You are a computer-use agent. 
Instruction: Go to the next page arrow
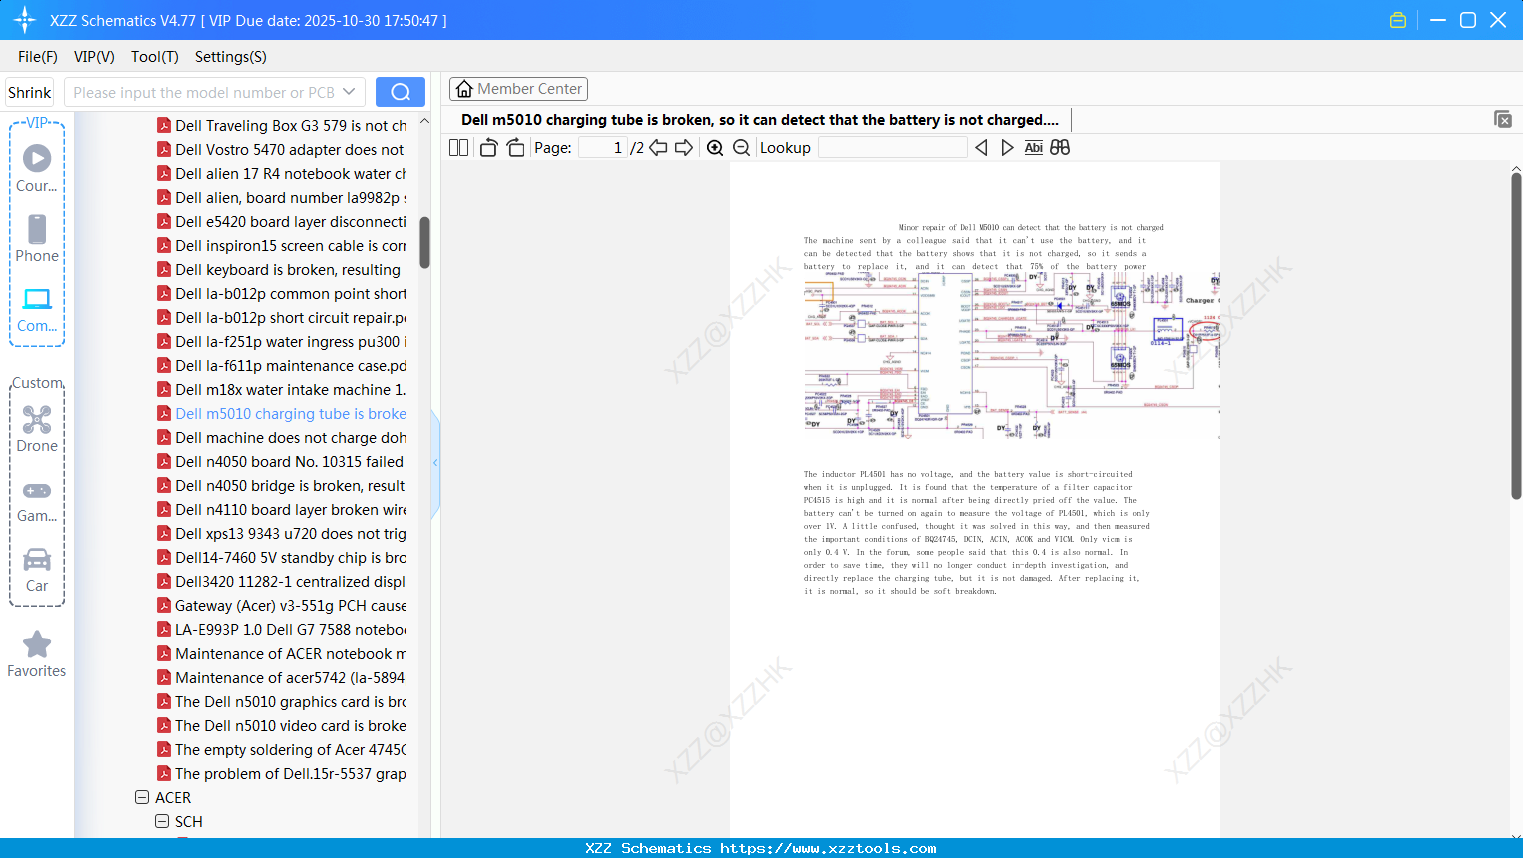click(x=684, y=148)
